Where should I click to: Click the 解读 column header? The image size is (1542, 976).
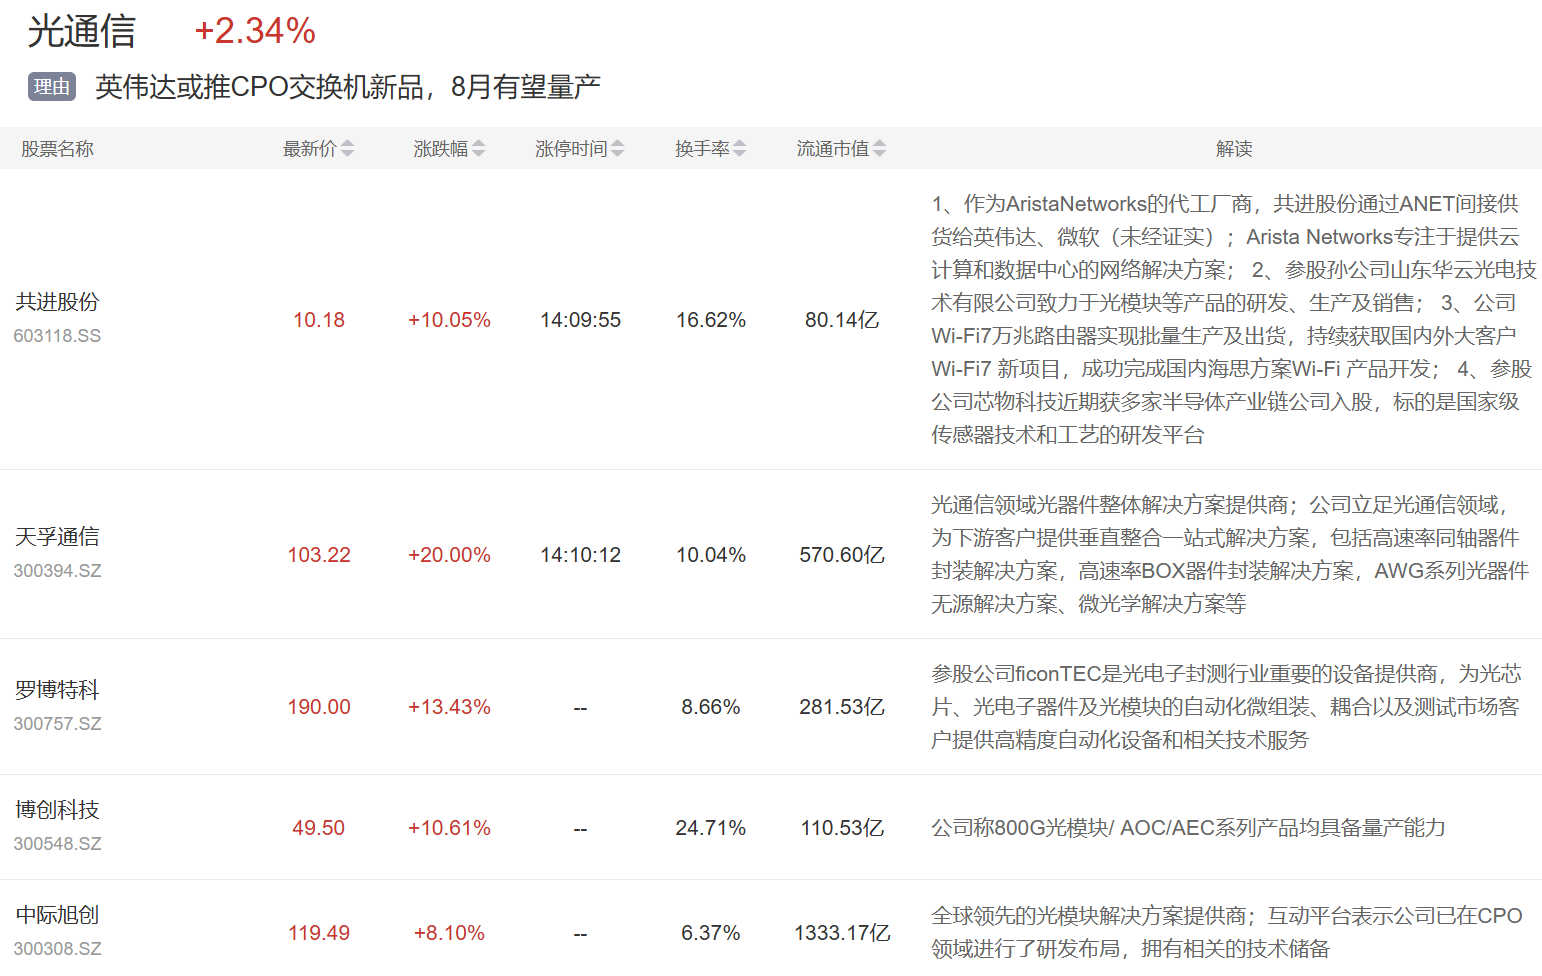pyautogui.click(x=1234, y=149)
